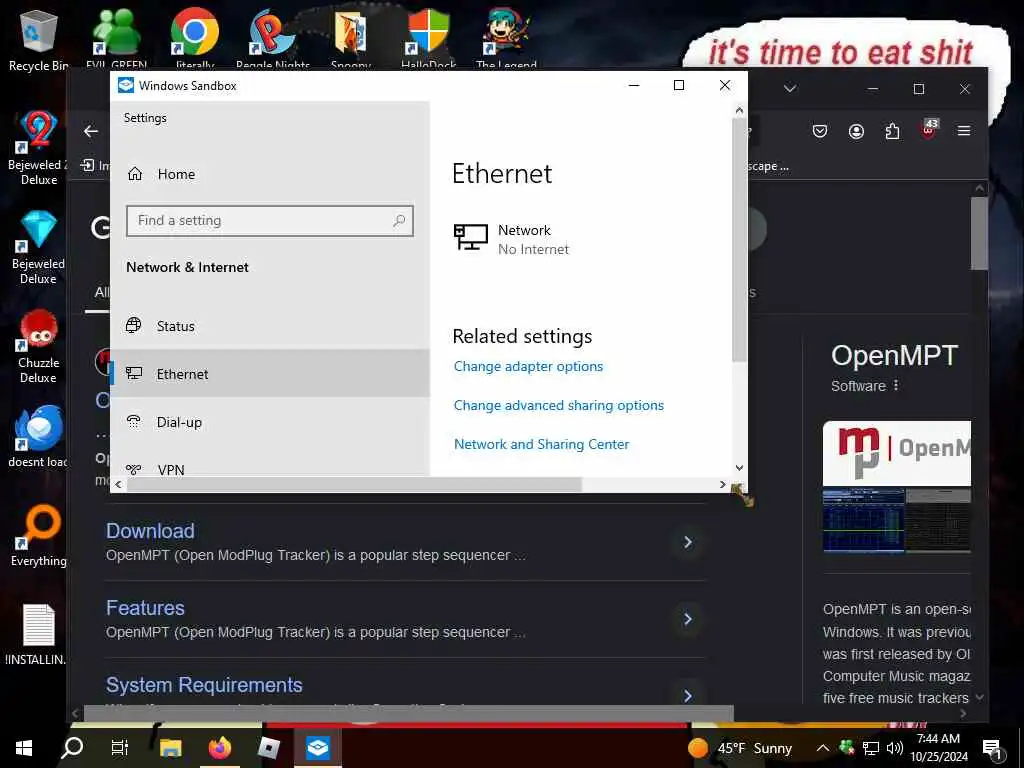This screenshot has height=768, width=1024.
Task: Open Chrome desktop shortcut
Action: point(195,38)
